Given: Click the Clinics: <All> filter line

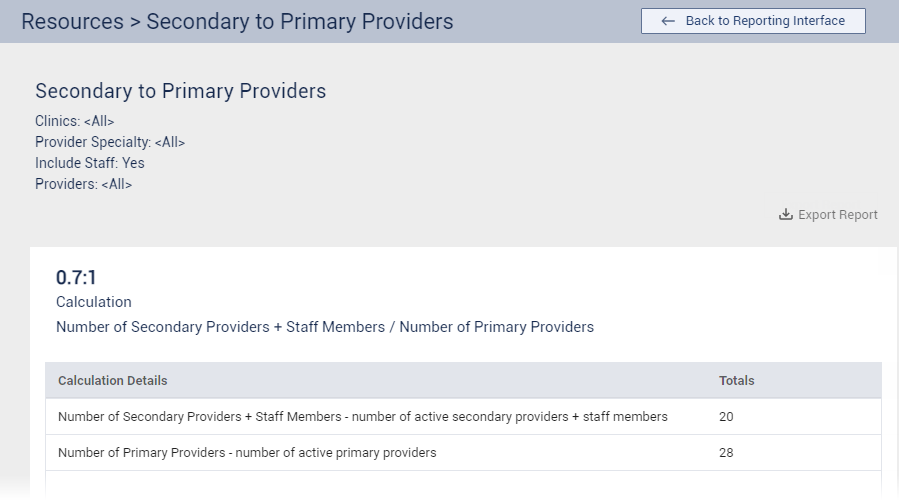Looking at the screenshot, I should [x=75, y=121].
